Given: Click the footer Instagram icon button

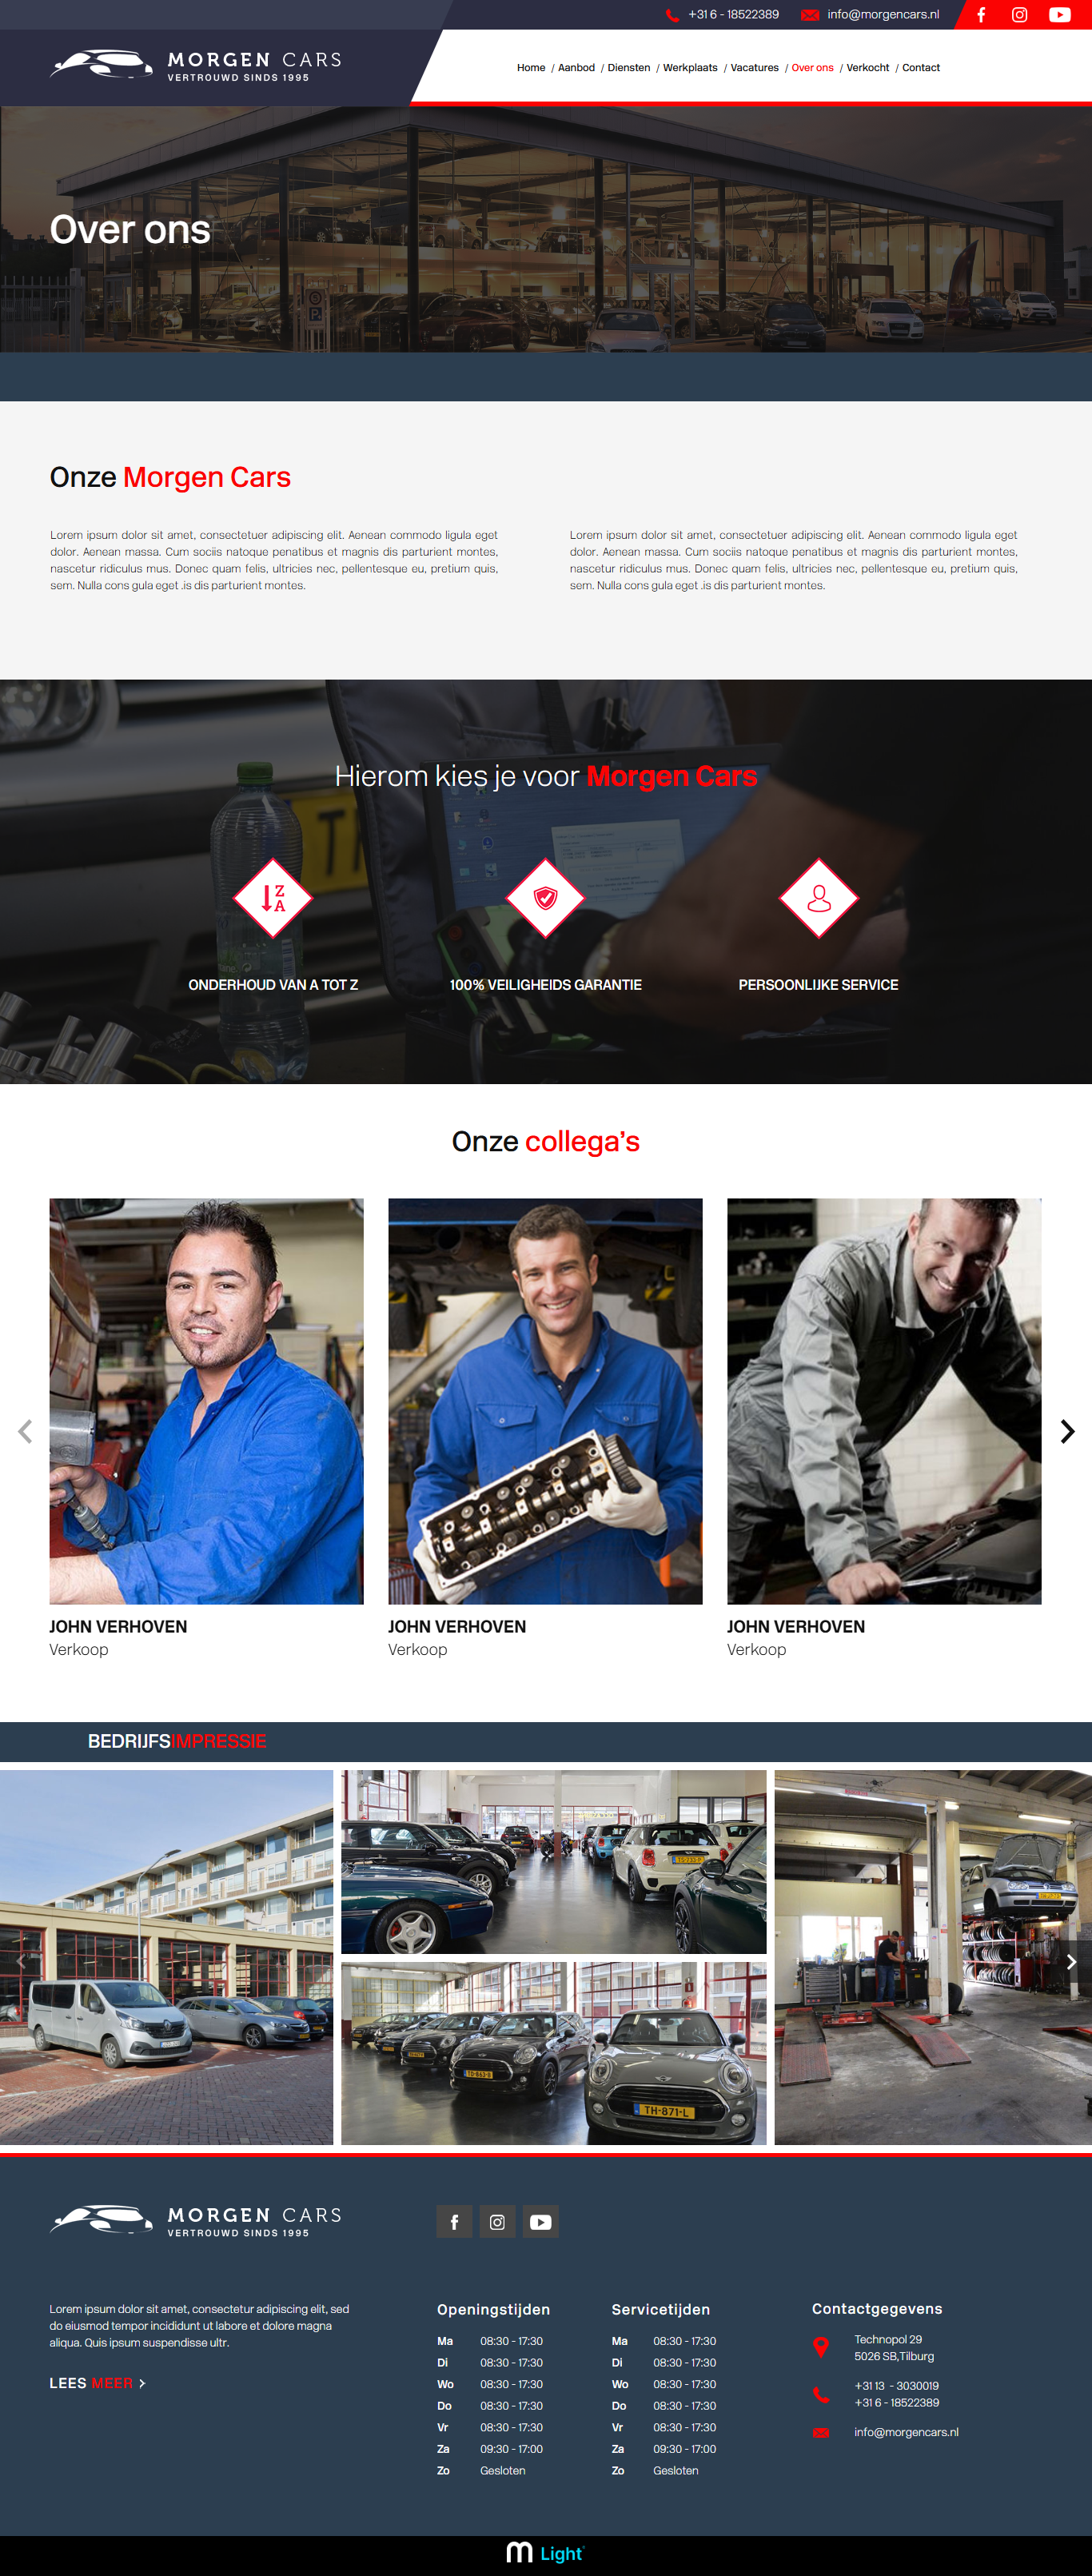Looking at the screenshot, I should [x=497, y=2221].
